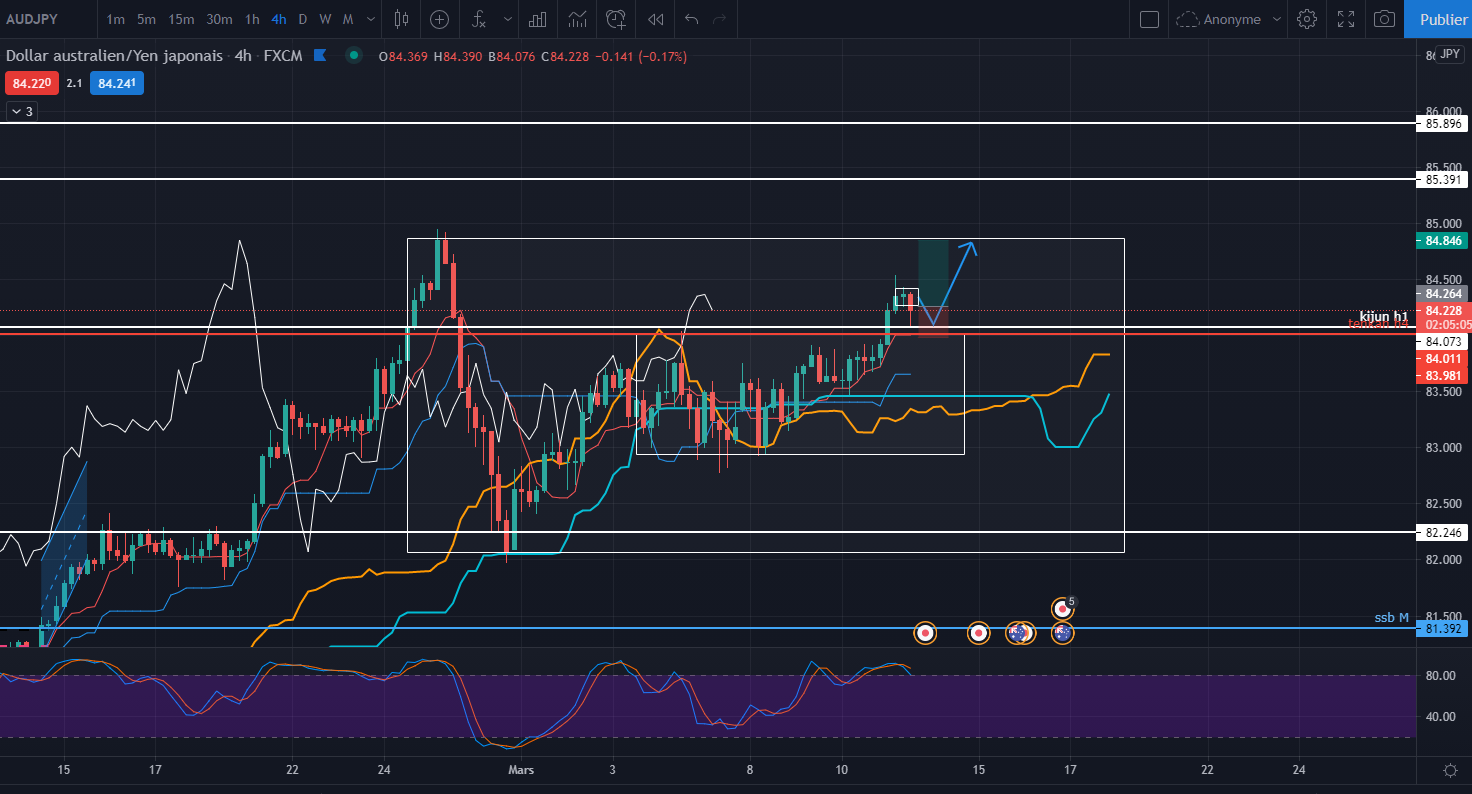Click the Mars month label on time axis

click(x=521, y=769)
